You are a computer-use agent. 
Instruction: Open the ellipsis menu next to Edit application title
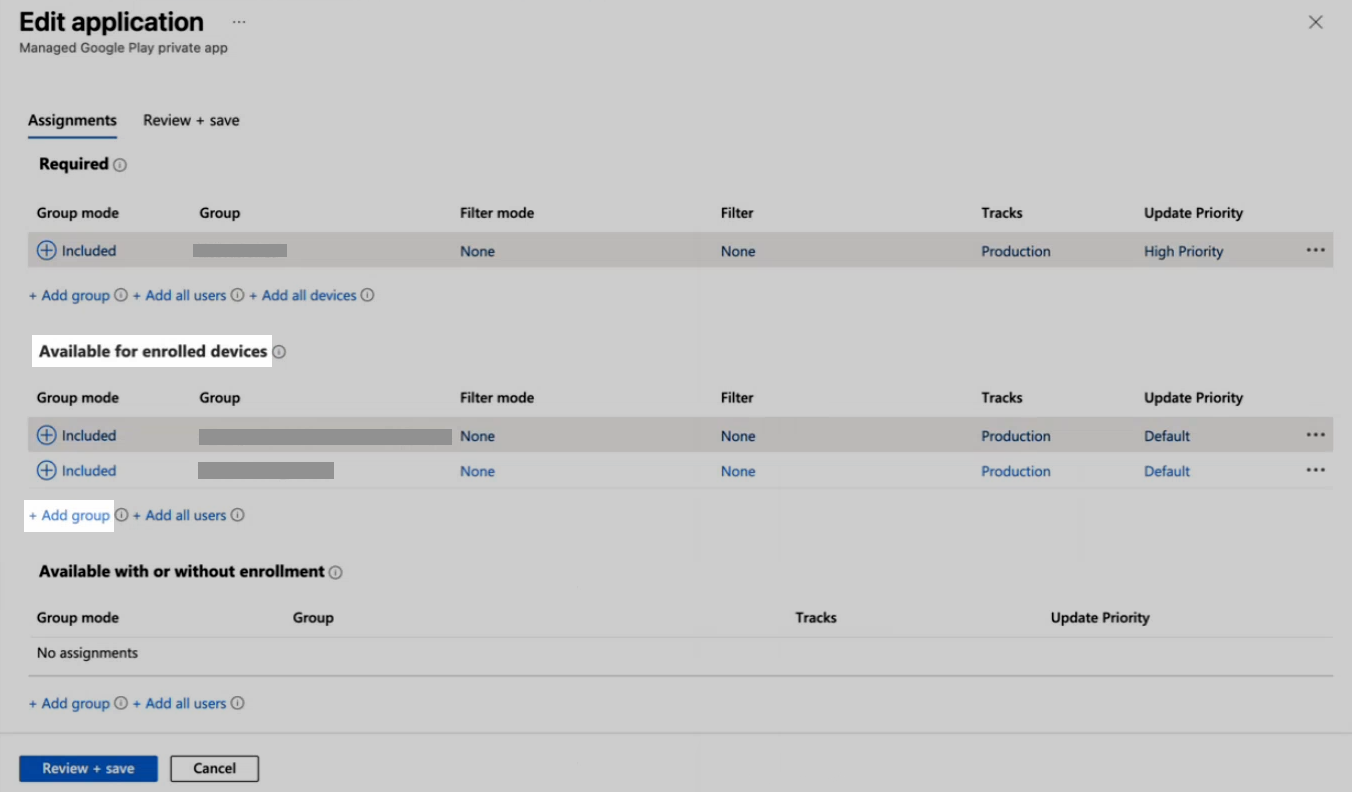(x=239, y=22)
